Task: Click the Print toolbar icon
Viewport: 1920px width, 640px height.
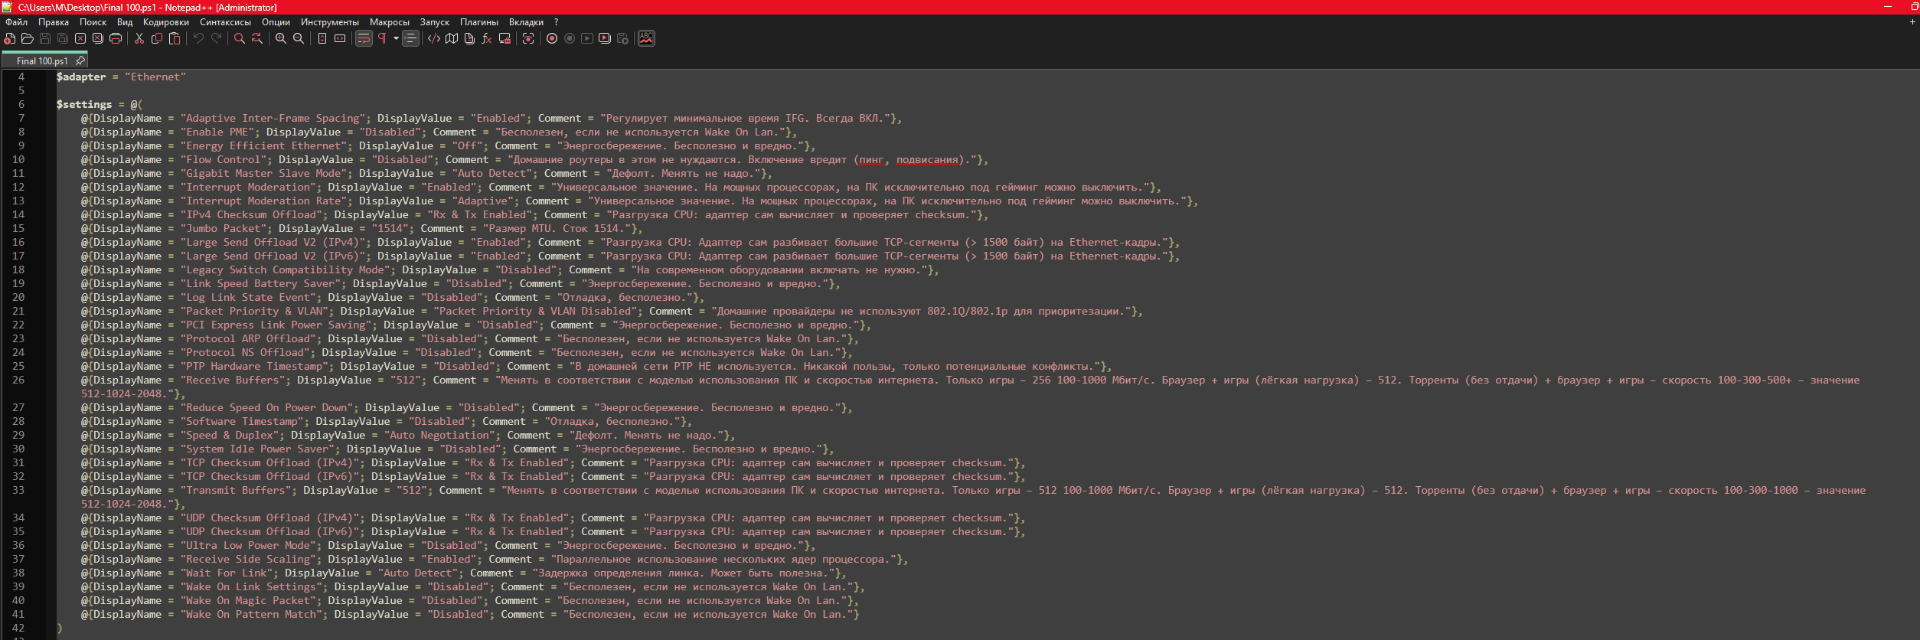Action: tap(116, 39)
